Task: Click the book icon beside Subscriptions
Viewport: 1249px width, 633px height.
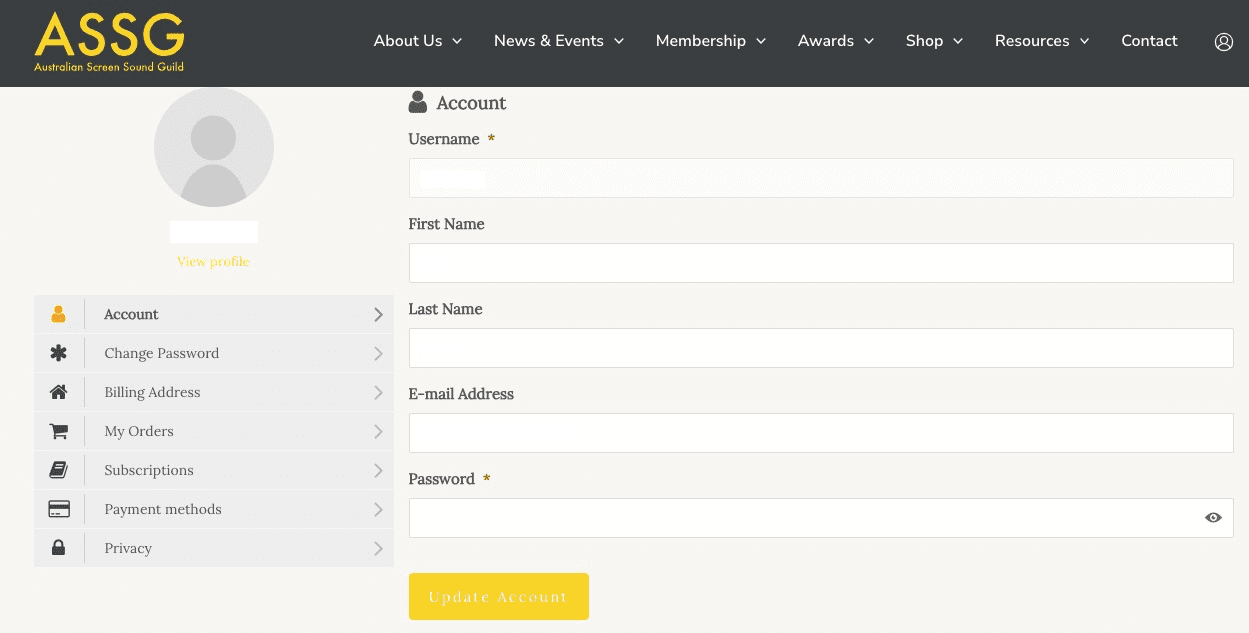Action: 58,470
